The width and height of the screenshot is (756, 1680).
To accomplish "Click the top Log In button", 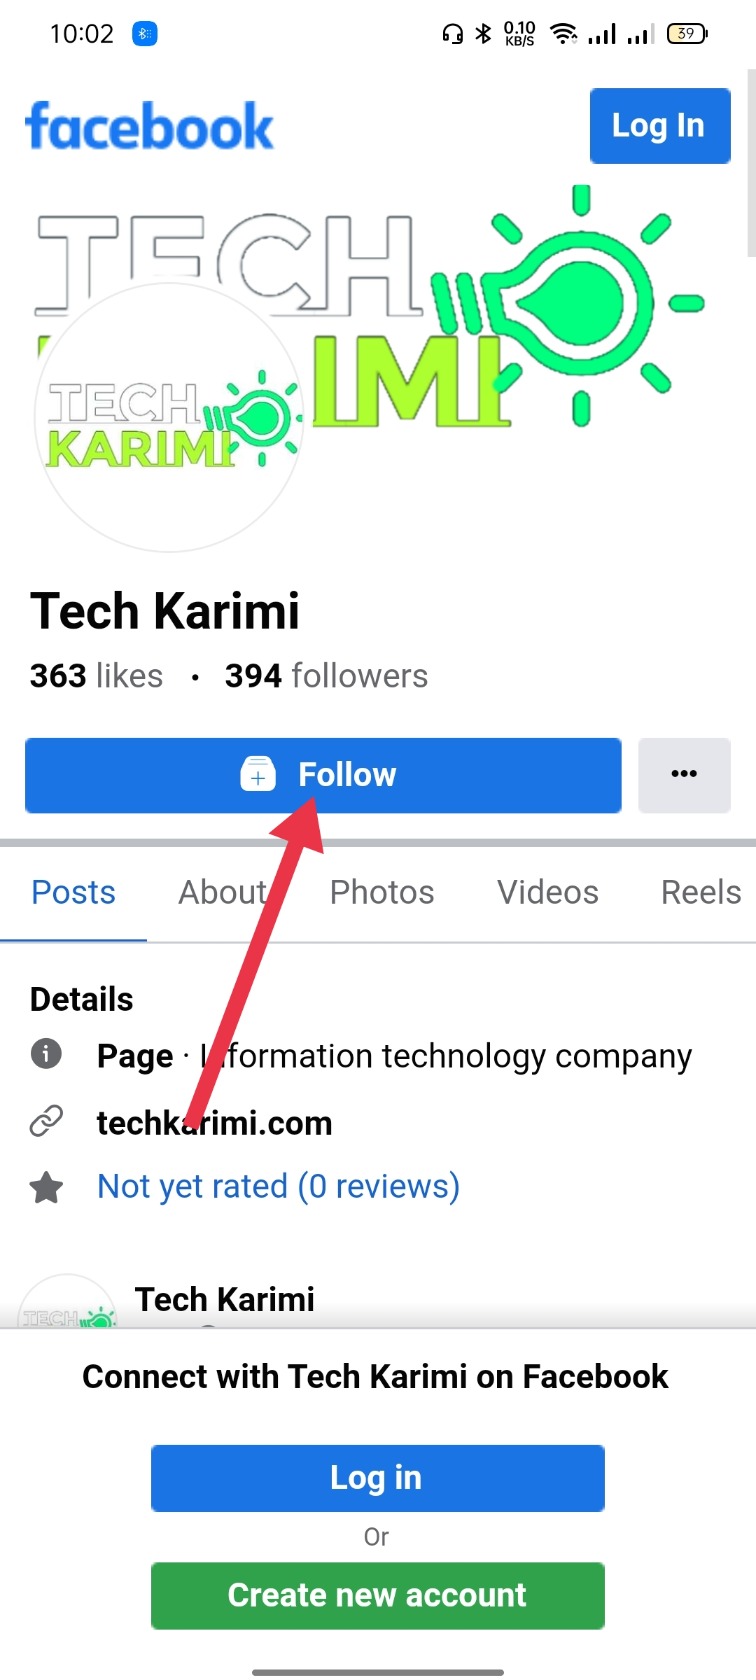I will tap(660, 126).
